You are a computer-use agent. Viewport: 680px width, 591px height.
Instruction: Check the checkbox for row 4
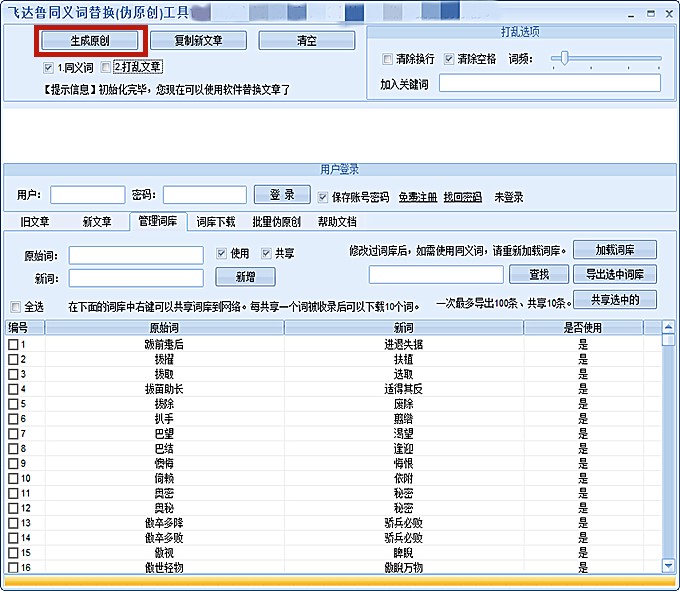click(x=13, y=389)
